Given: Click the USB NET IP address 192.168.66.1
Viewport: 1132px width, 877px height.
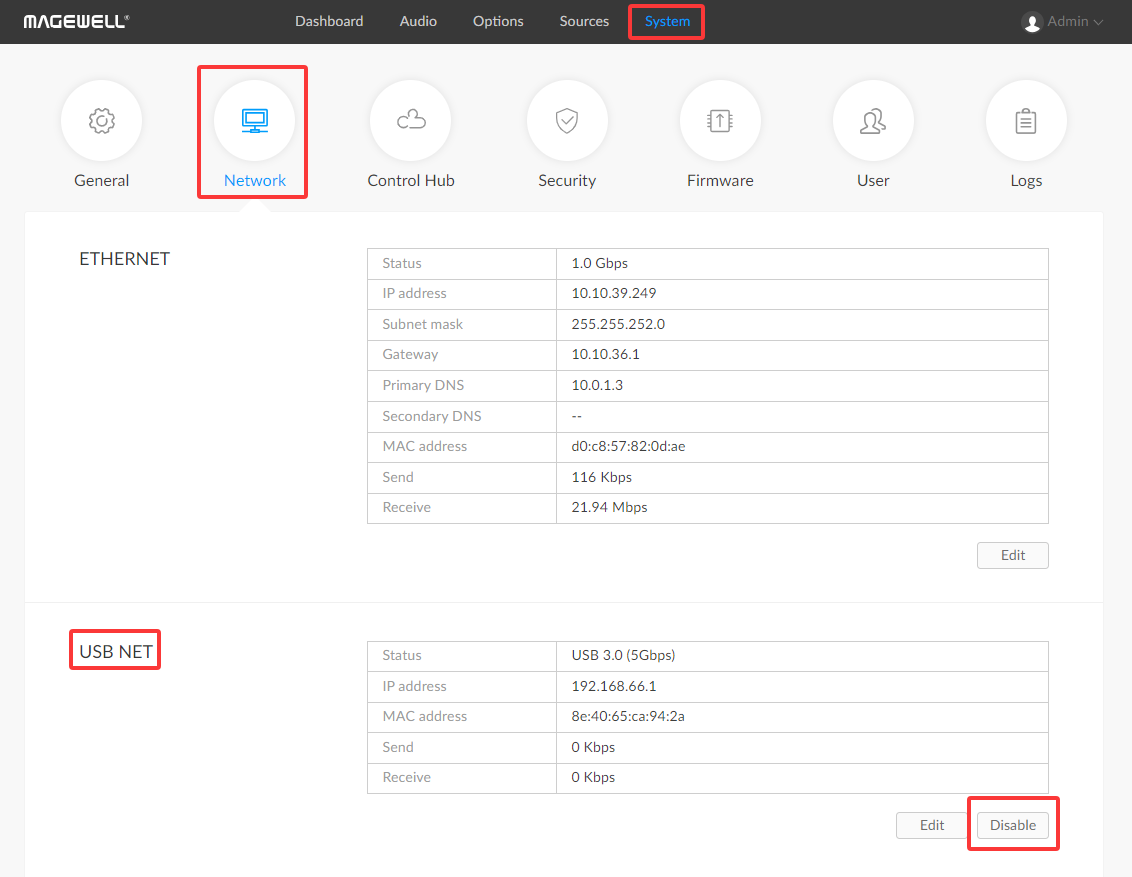Looking at the screenshot, I should pos(614,686).
